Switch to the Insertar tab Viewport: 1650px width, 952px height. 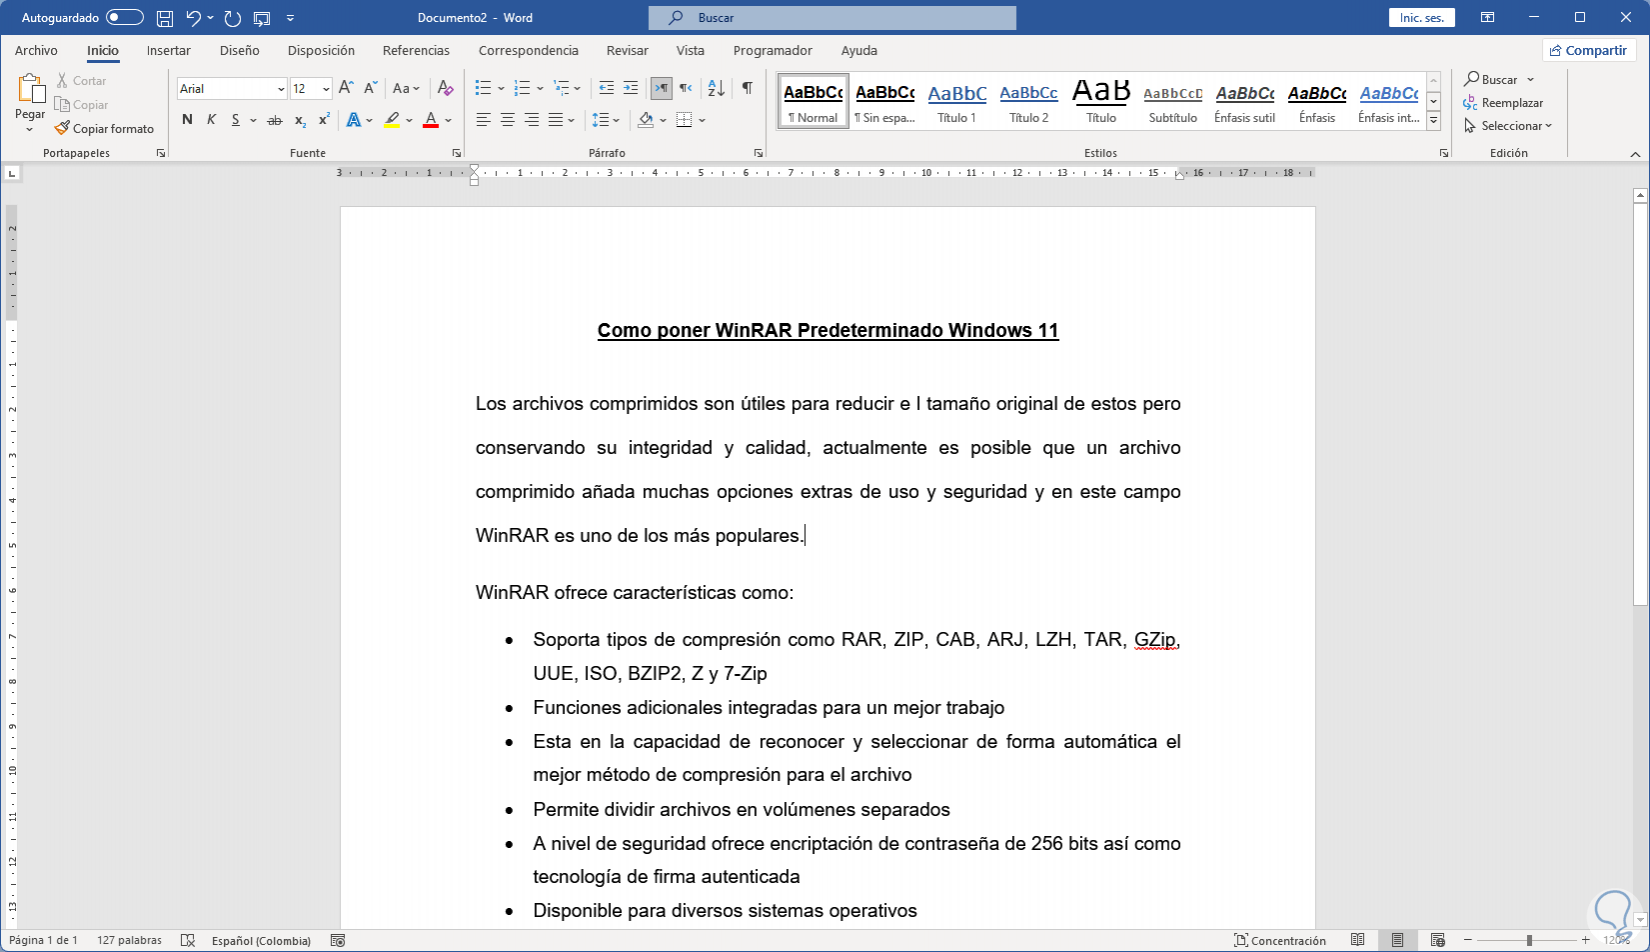pyautogui.click(x=169, y=50)
